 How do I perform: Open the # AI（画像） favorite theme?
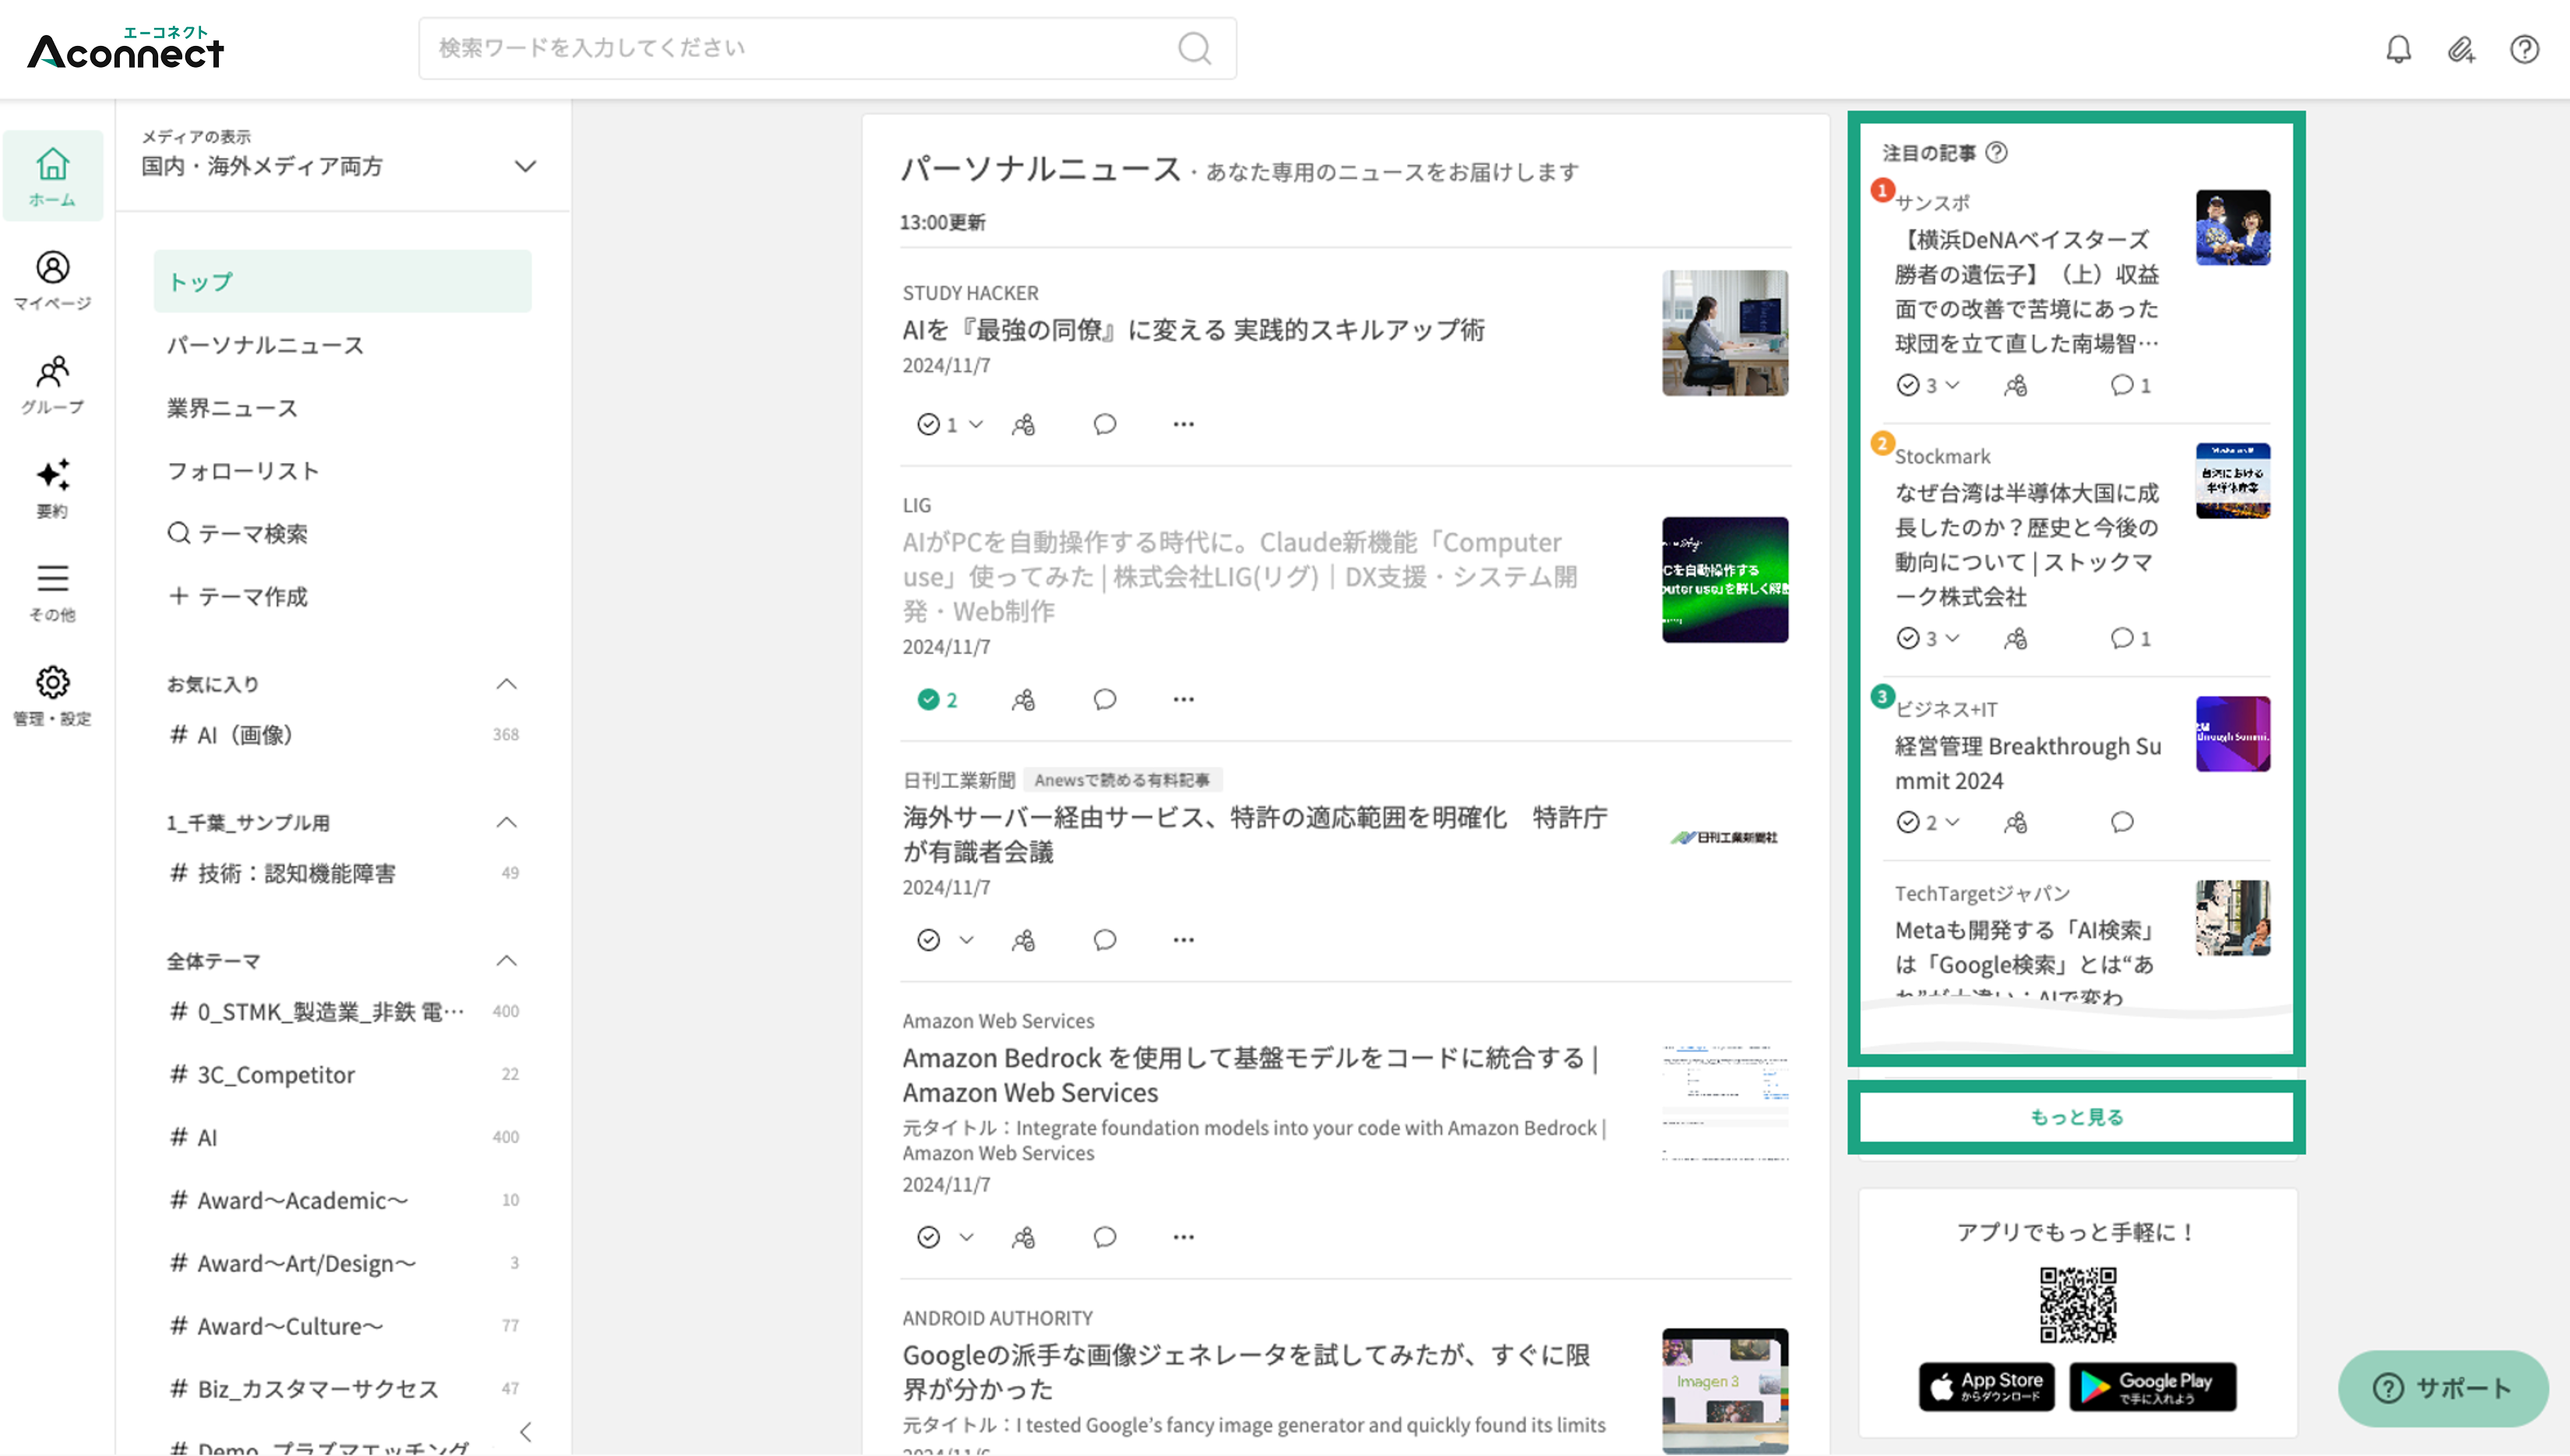(342, 735)
